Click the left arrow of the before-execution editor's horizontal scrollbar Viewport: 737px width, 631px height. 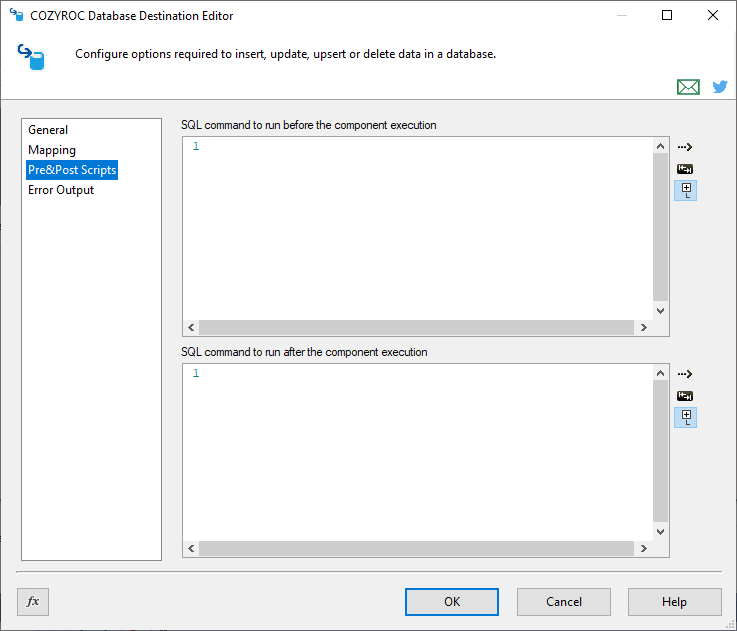[x=191, y=328]
